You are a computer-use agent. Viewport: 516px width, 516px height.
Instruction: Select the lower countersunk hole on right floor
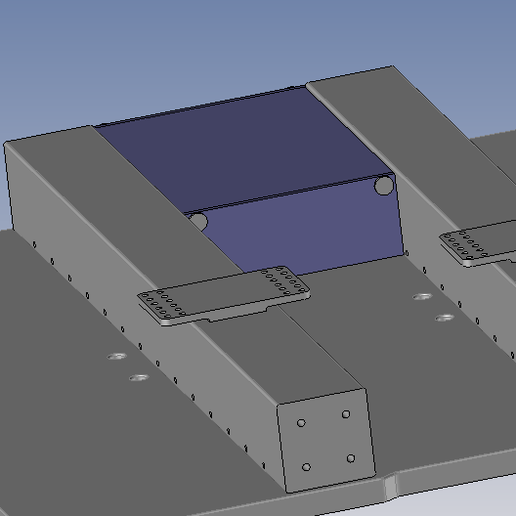445,318
